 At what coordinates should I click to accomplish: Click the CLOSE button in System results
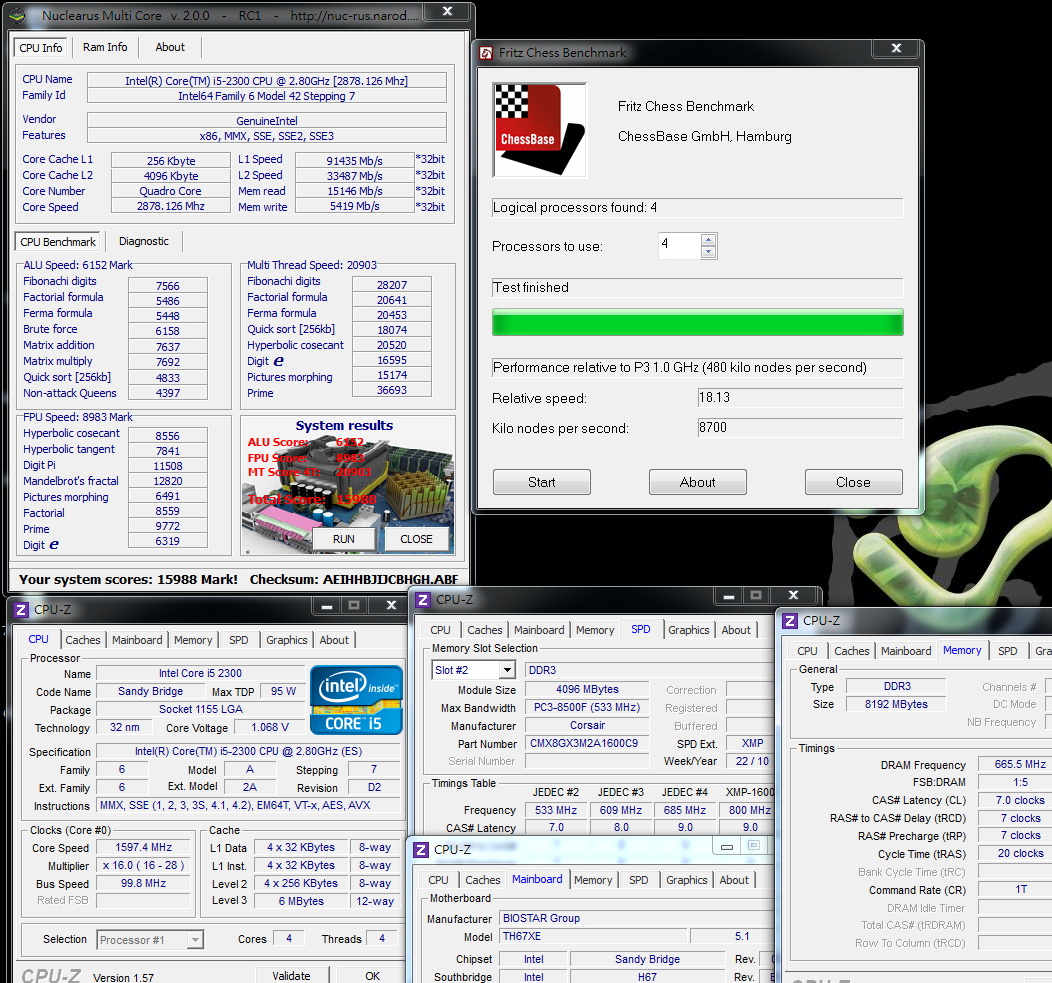tap(416, 539)
